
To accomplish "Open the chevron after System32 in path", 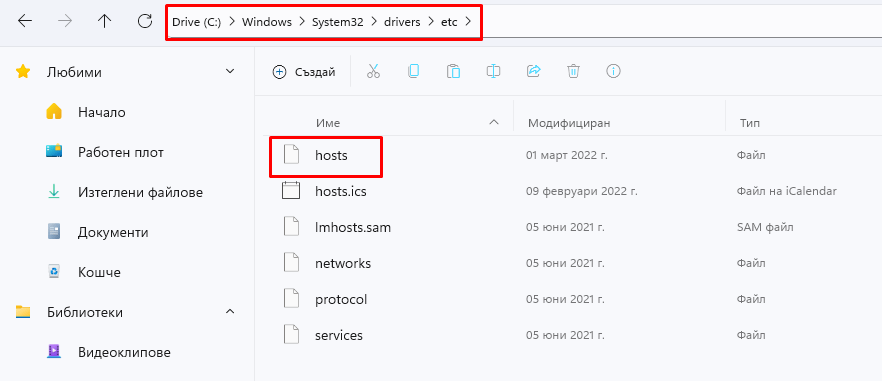I will click(x=373, y=22).
